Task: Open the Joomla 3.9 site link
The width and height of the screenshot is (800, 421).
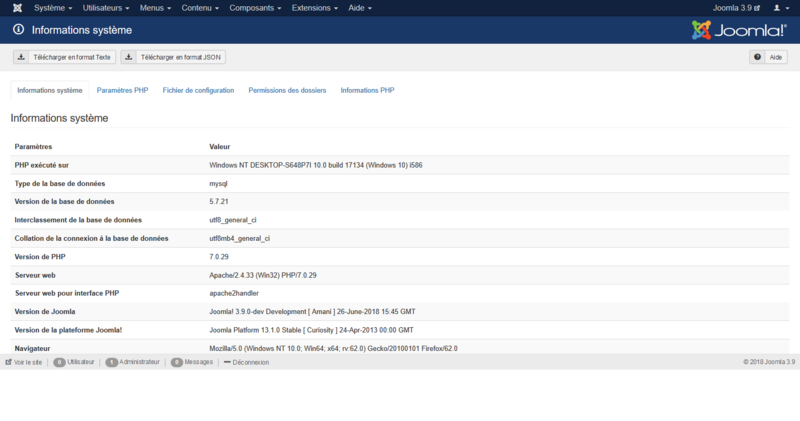Action: 736,8
